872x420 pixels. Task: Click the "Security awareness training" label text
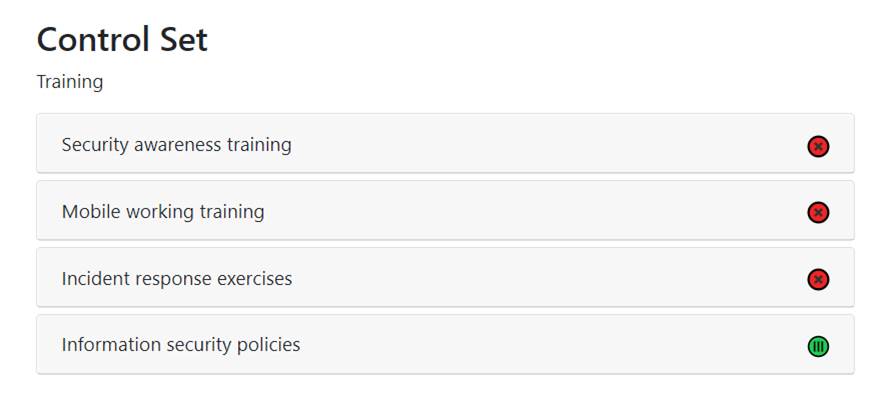pos(176,145)
